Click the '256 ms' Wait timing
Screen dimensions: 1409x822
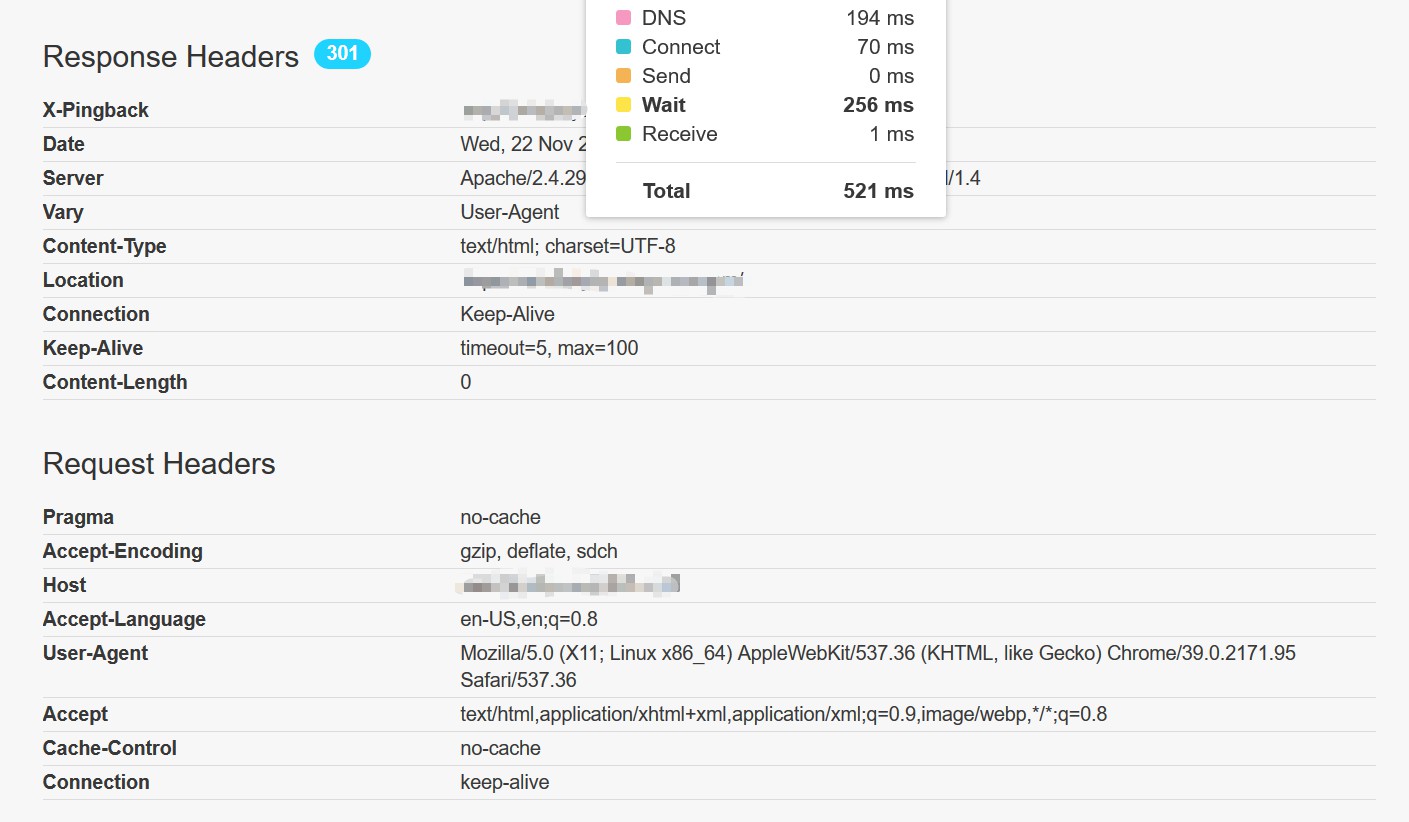[879, 105]
